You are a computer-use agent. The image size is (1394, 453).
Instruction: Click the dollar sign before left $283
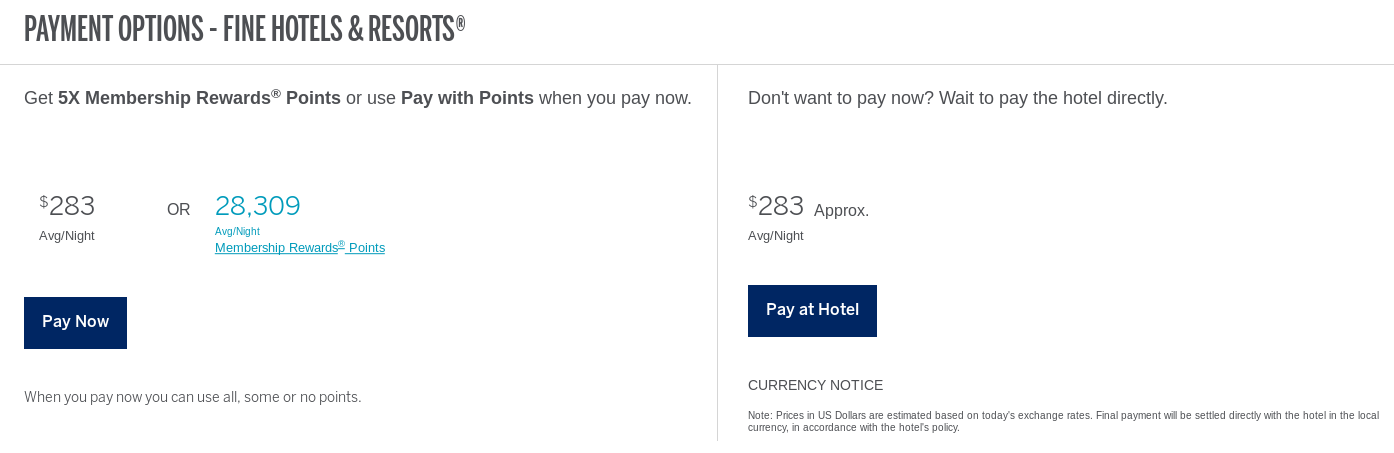click(x=43, y=202)
